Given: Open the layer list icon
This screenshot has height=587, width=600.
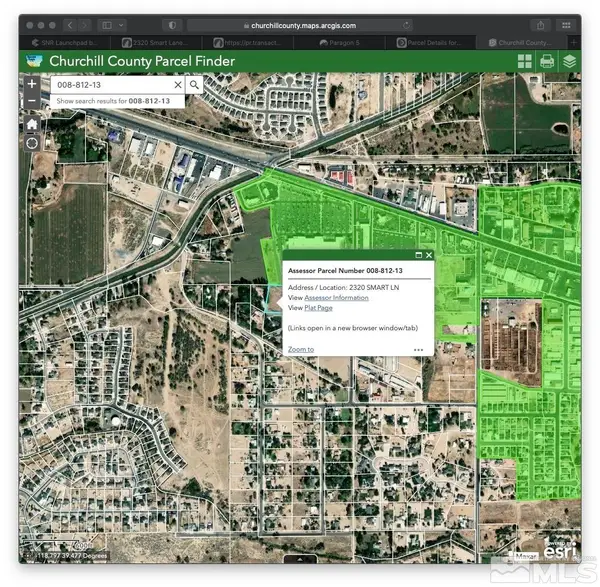Looking at the screenshot, I should [x=569, y=62].
